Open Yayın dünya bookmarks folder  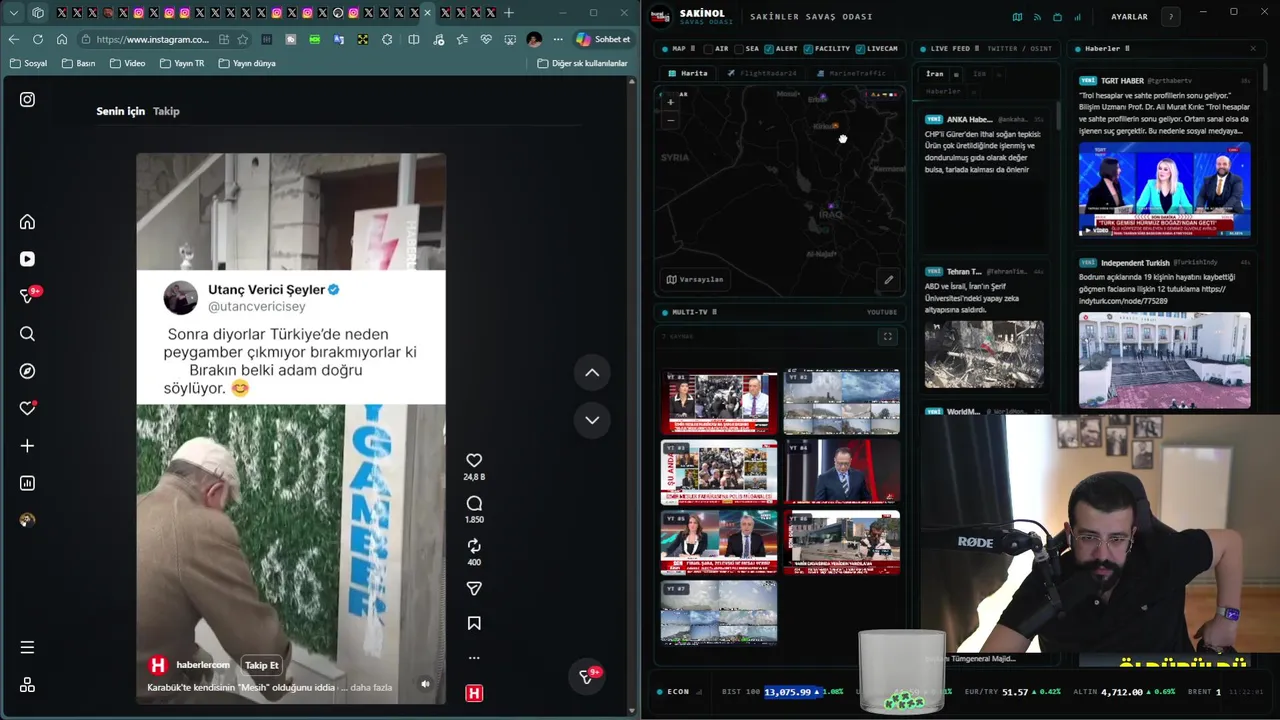[246, 63]
